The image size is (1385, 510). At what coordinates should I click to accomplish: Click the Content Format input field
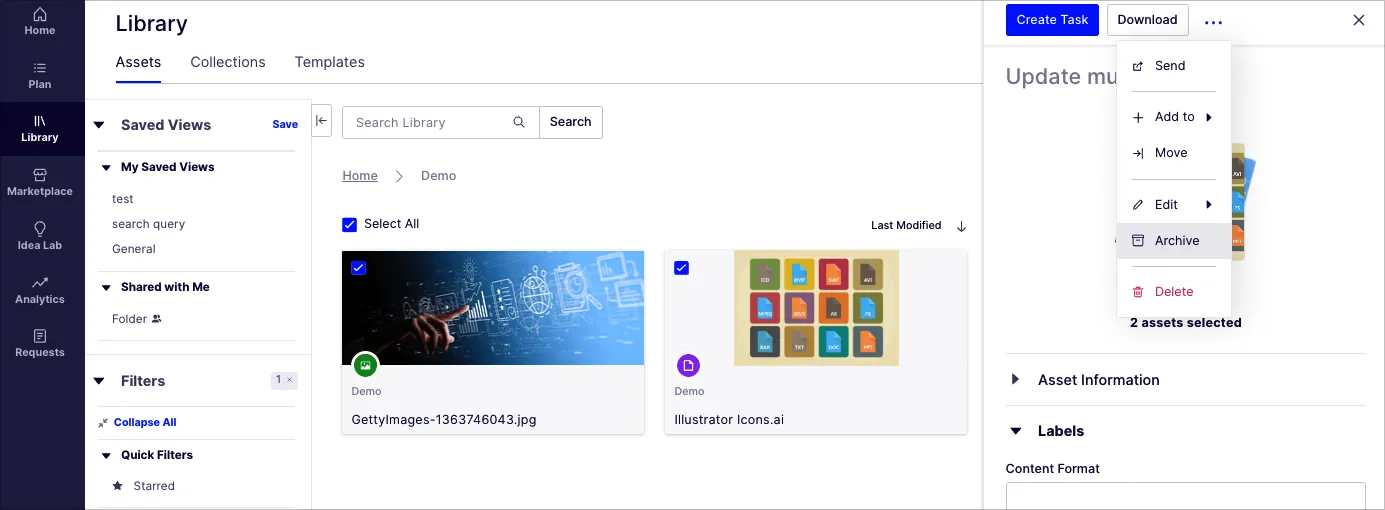click(1185, 496)
